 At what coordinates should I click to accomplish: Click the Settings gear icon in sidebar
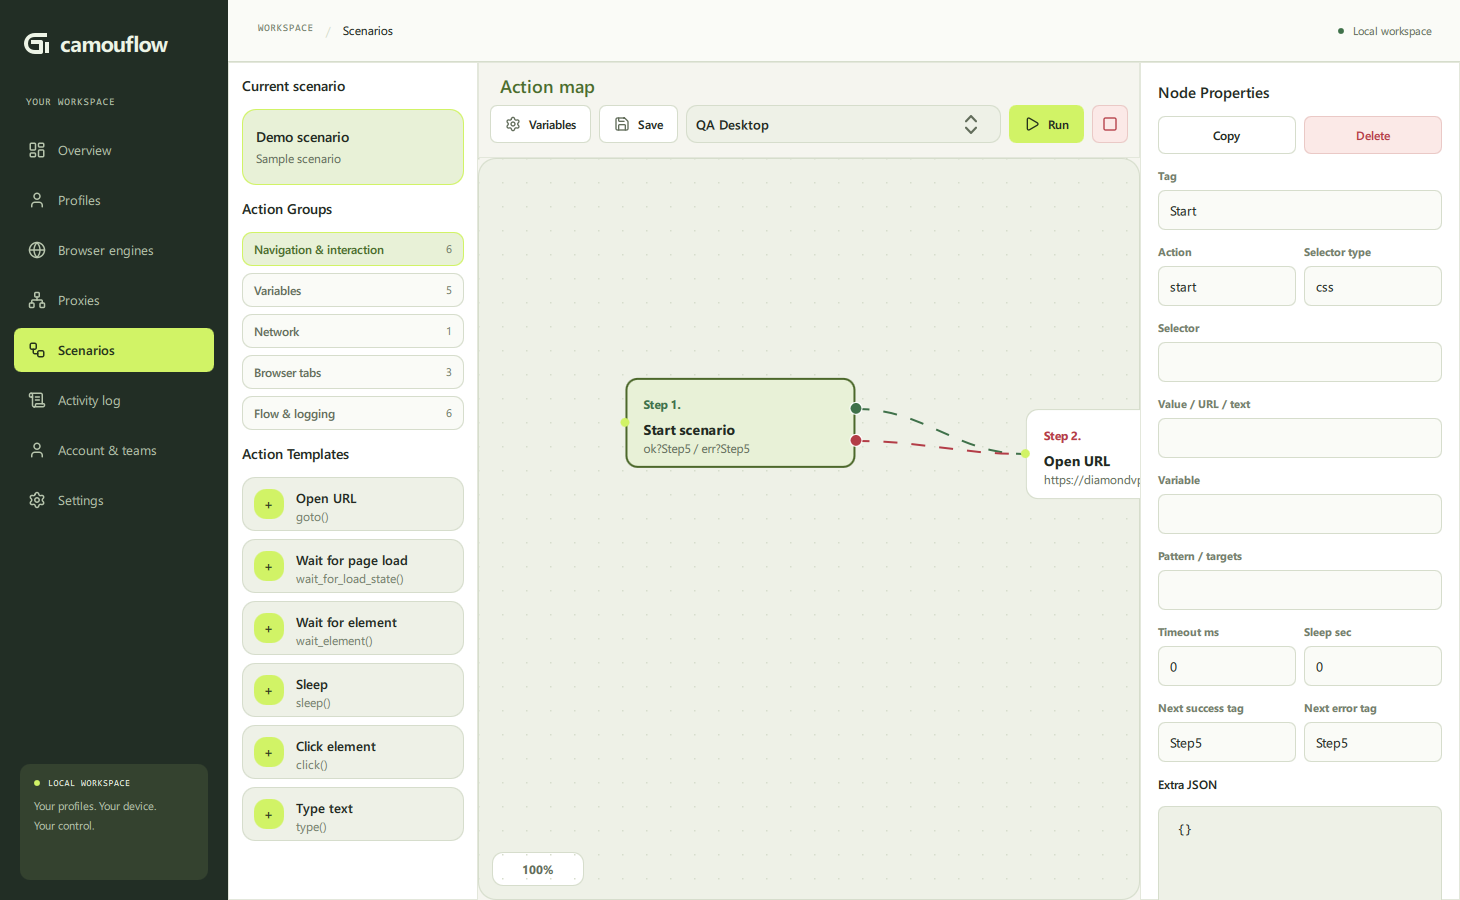(x=37, y=500)
